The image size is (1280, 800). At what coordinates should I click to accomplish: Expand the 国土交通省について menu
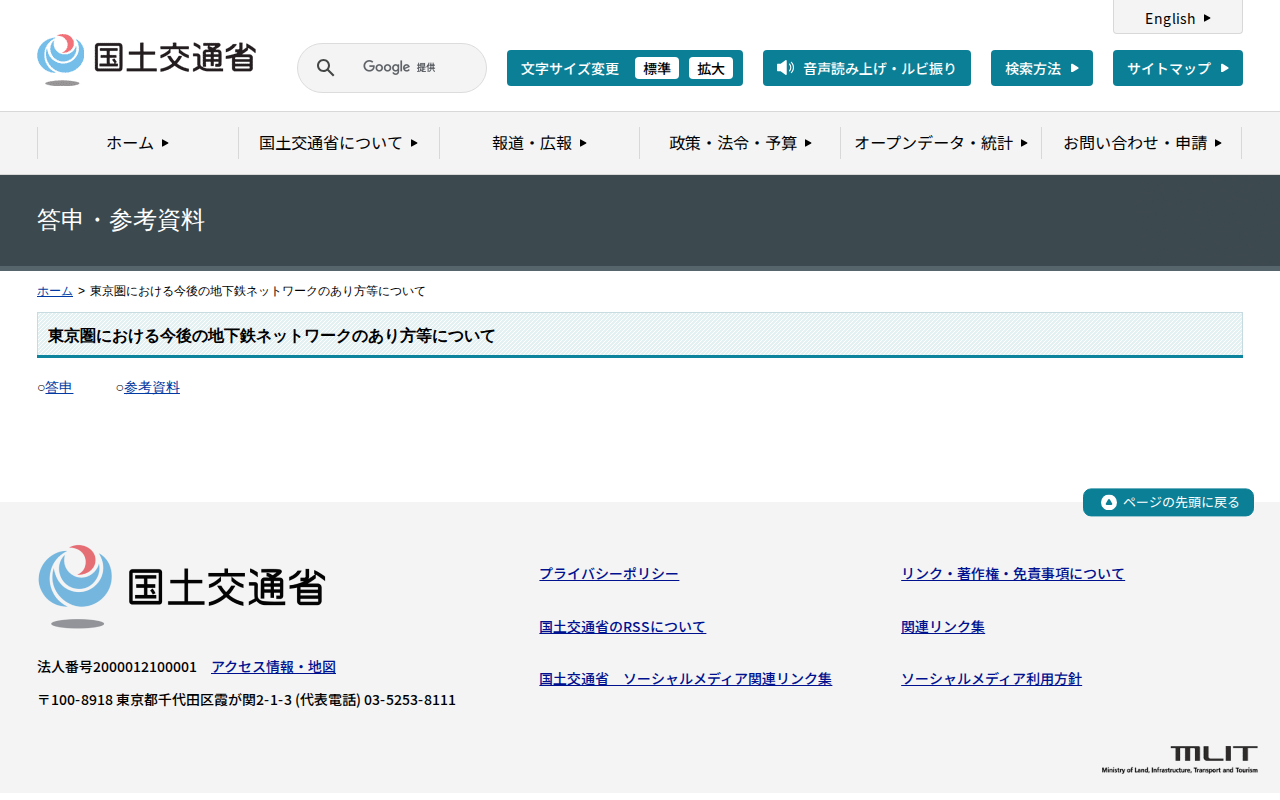pos(338,143)
